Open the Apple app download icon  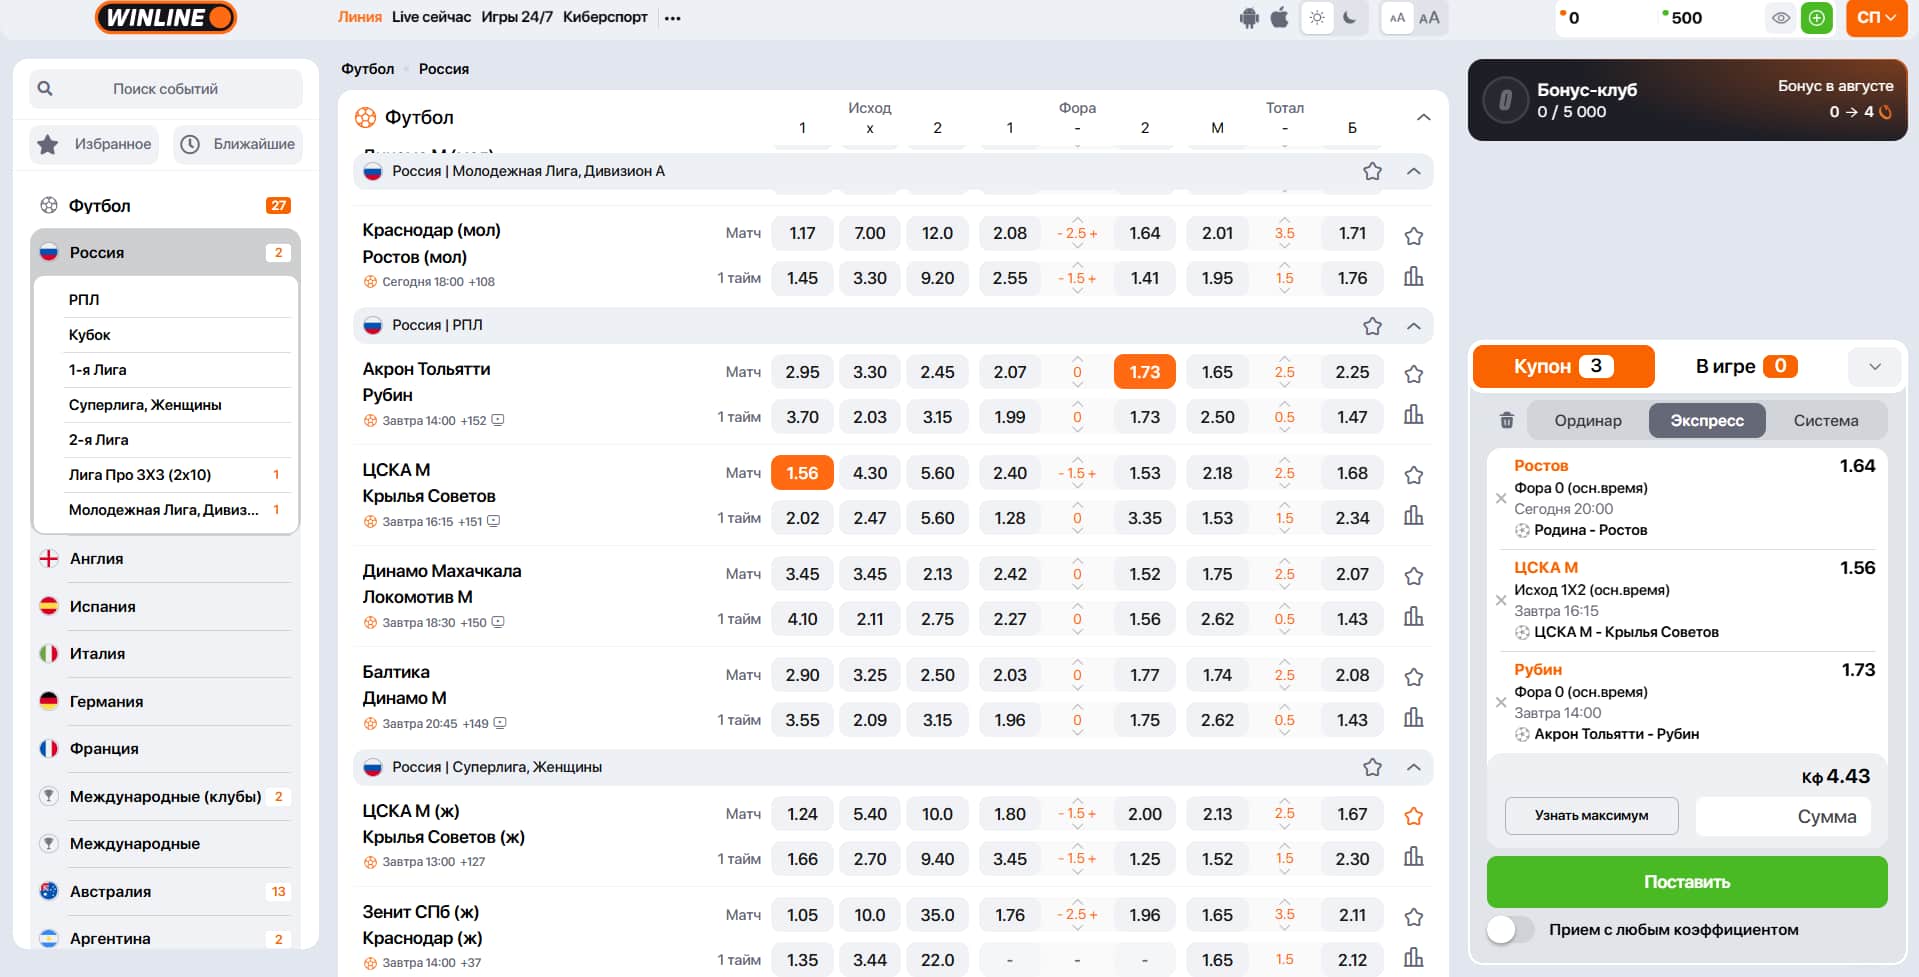(x=1280, y=18)
